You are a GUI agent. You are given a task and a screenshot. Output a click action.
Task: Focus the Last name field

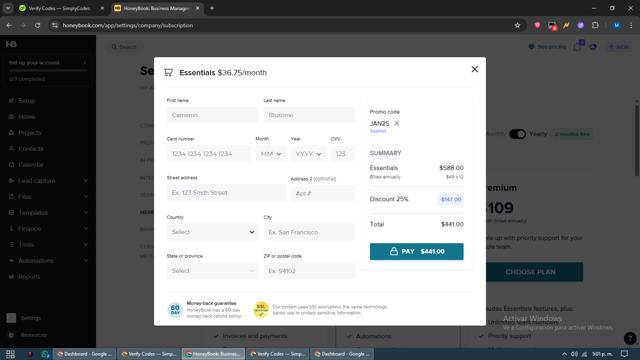click(309, 115)
